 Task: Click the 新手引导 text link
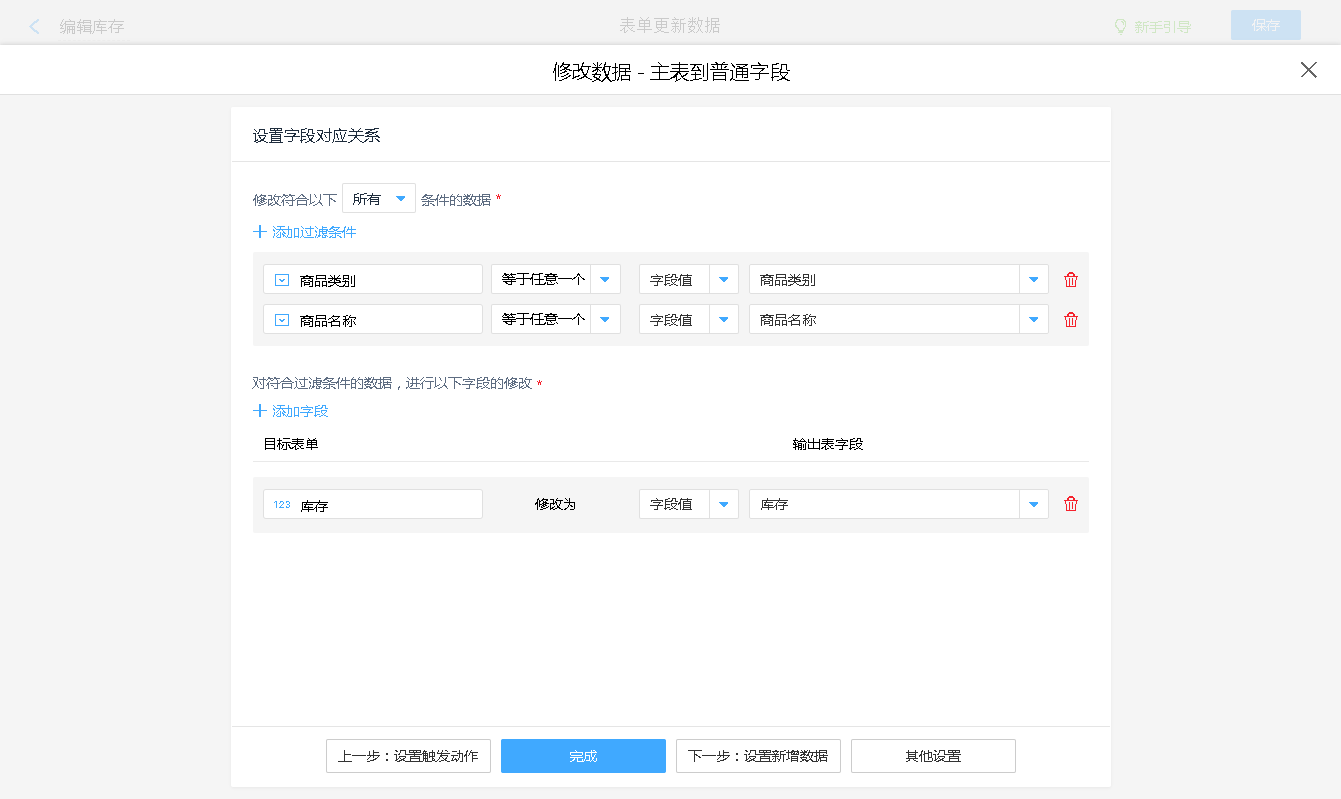1162,27
